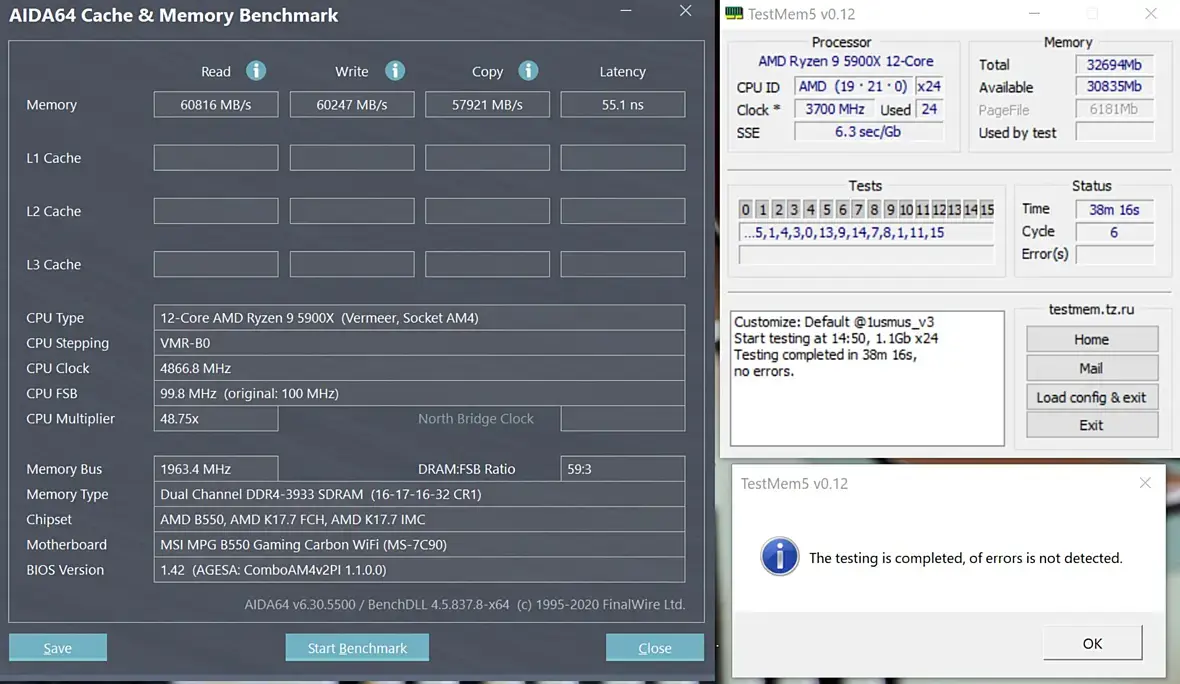The image size is (1180, 684).
Task: Click BIOS Version field 1.42
Action: [419, 570]
